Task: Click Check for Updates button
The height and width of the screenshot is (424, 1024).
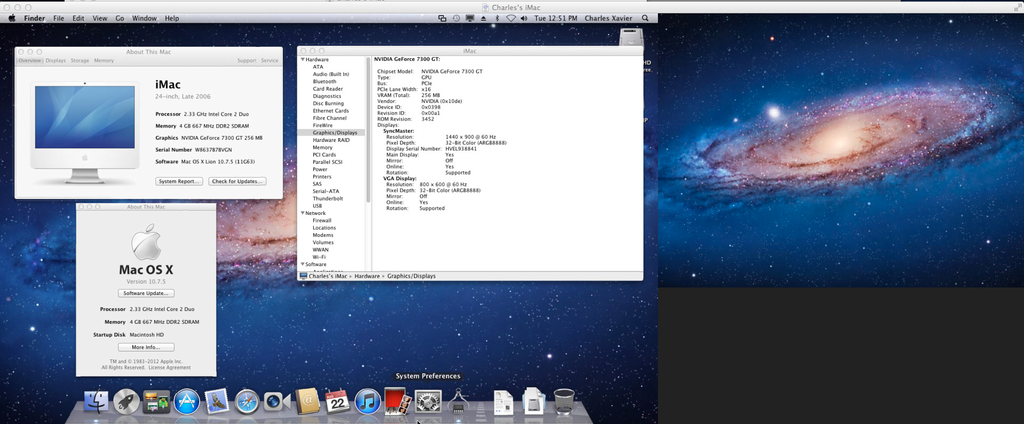Action: click(x=237, y=181)
